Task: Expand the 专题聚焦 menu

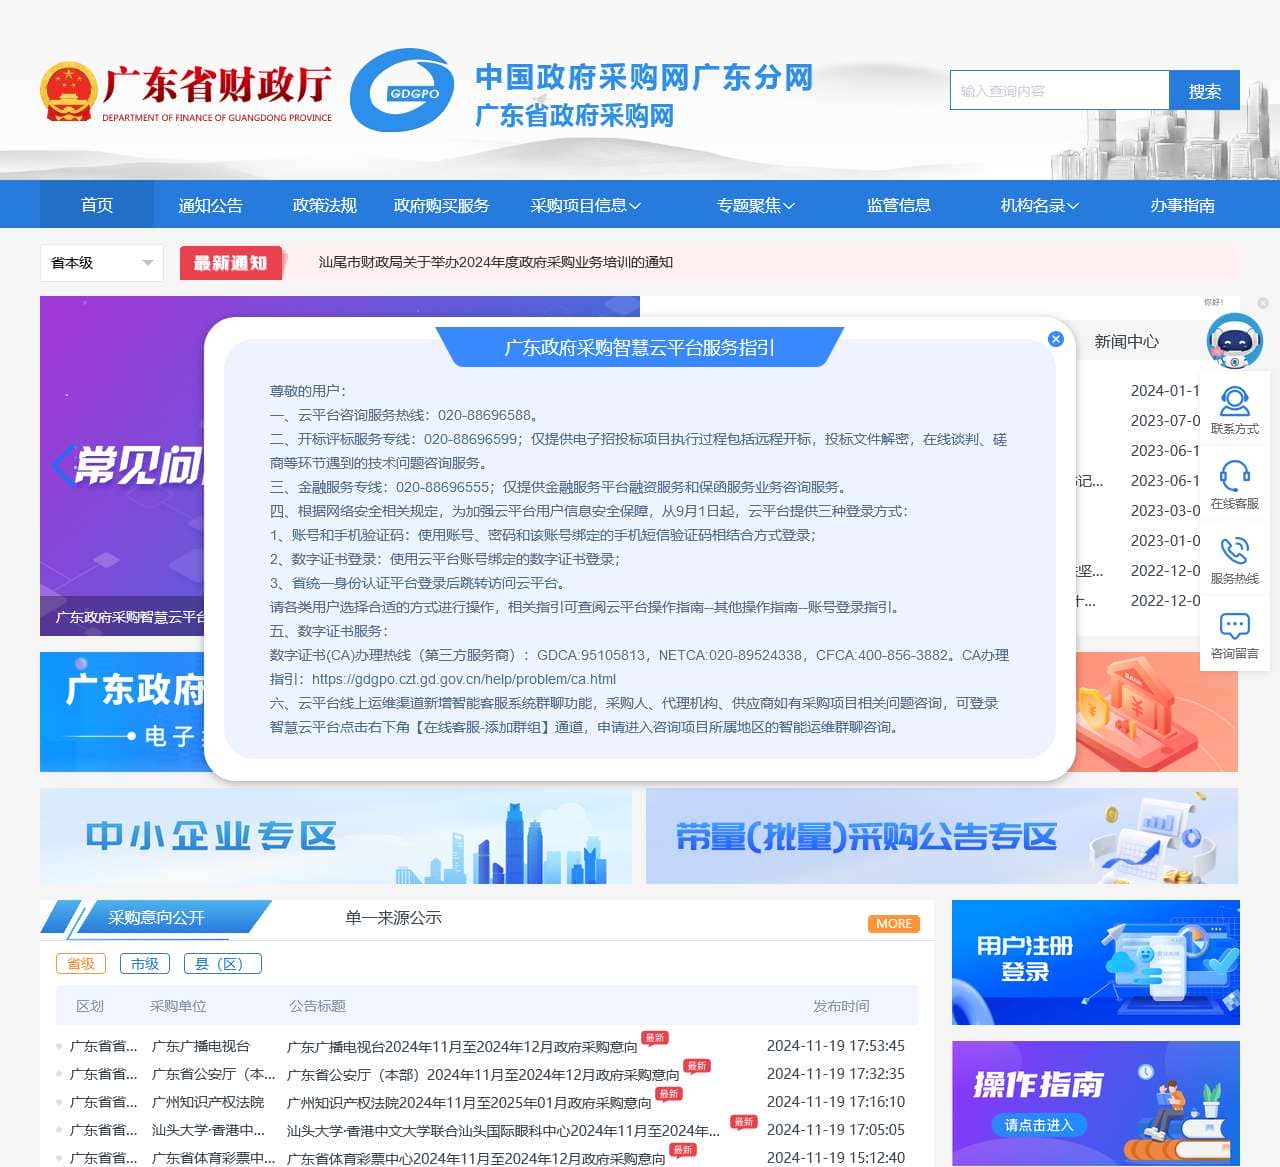Action: pos(756,205)
